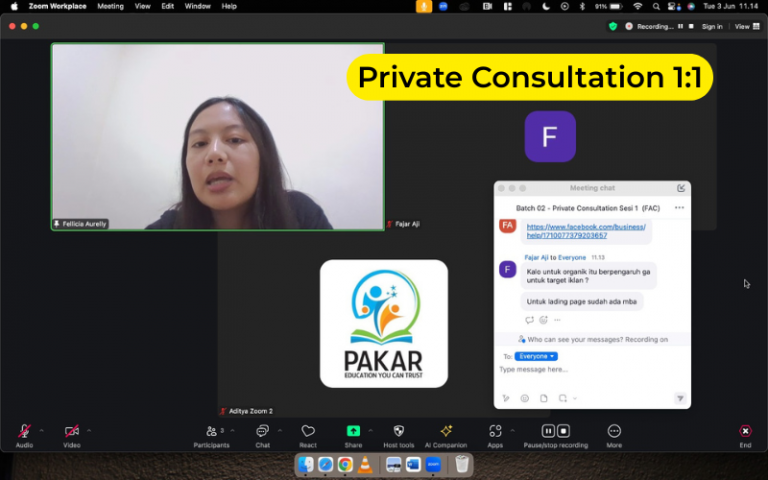Open VLC from the Dock

tap(364, 464)
